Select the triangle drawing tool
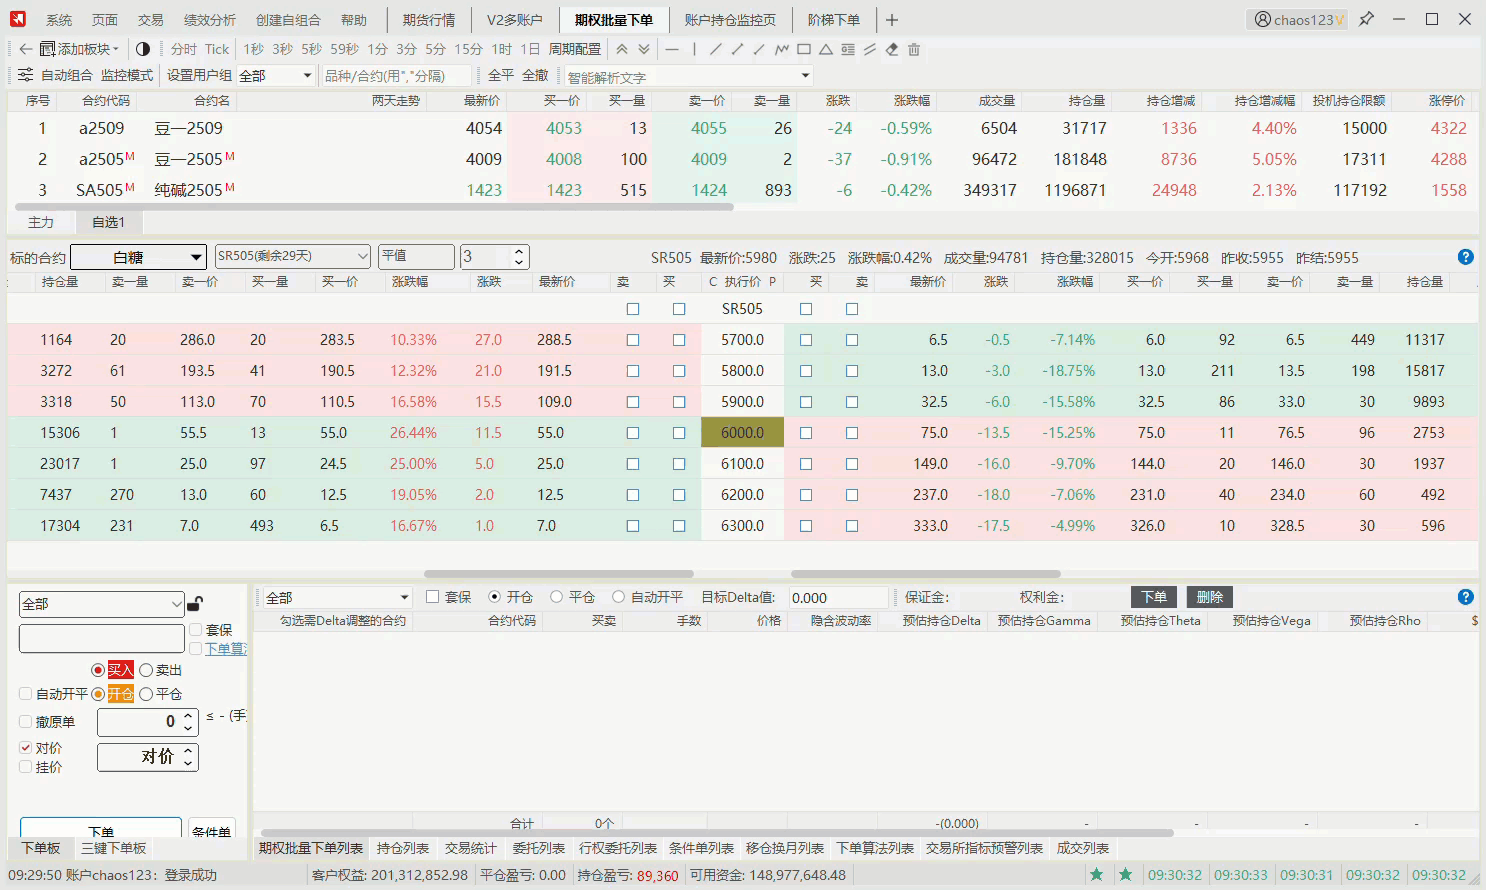The image size is (1486, 890). click(x=826, y=49)
